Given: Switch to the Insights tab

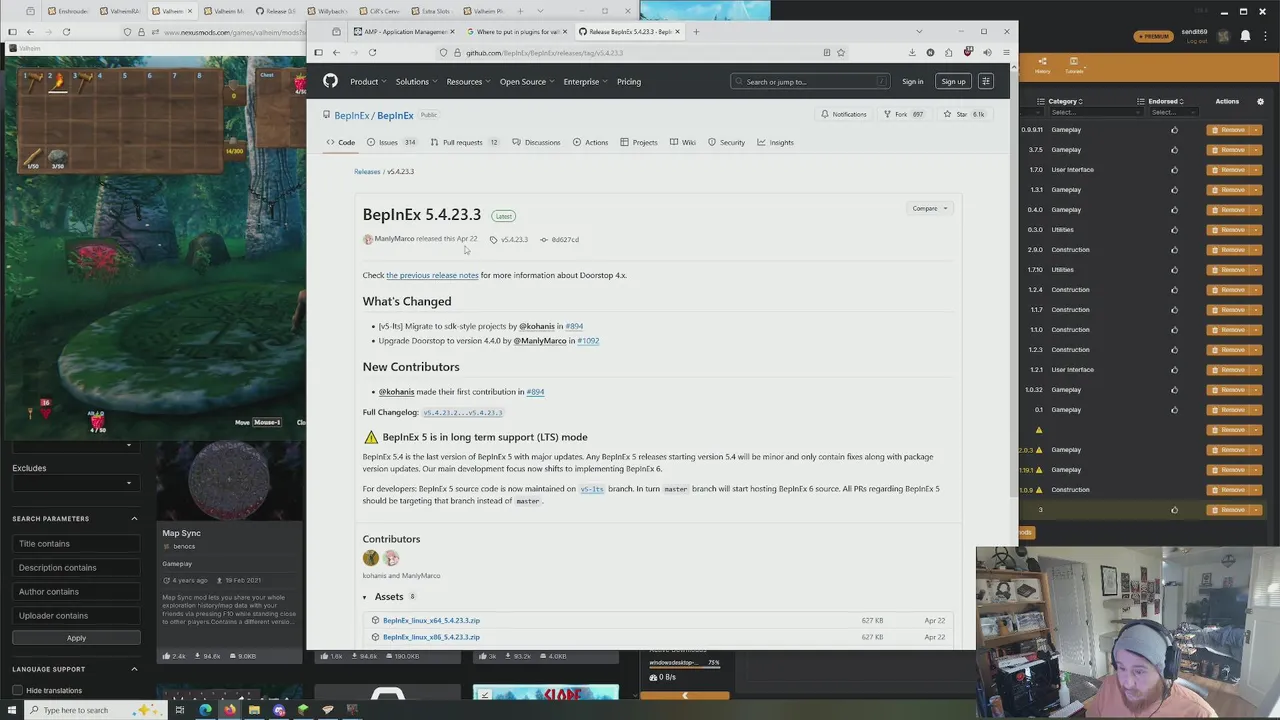Looking at the screenshot, I should click(x=775, y=142).
